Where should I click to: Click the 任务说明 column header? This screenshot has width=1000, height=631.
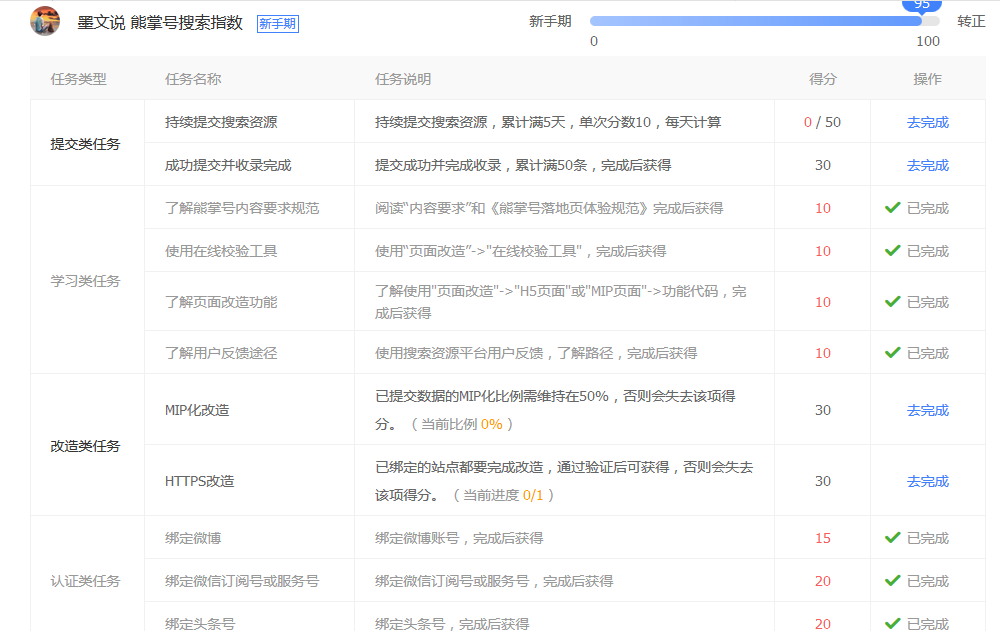[x=403, y=79]
